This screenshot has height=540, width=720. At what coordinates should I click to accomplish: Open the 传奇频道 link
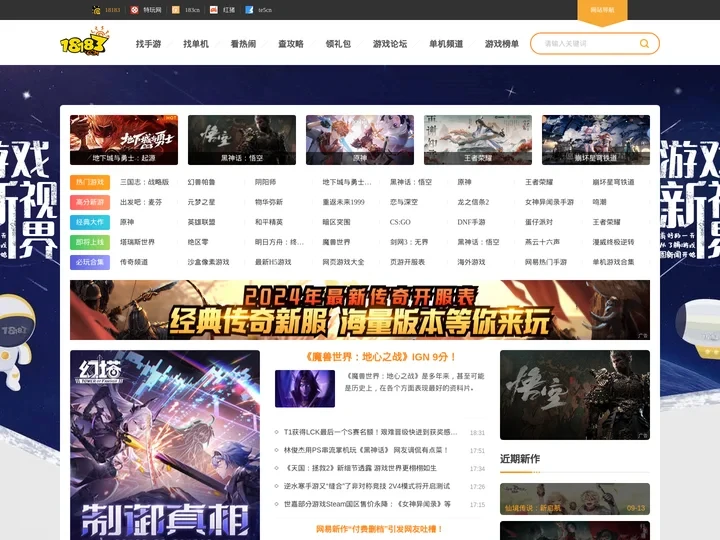pyautogui.click(x=134, y=262)
